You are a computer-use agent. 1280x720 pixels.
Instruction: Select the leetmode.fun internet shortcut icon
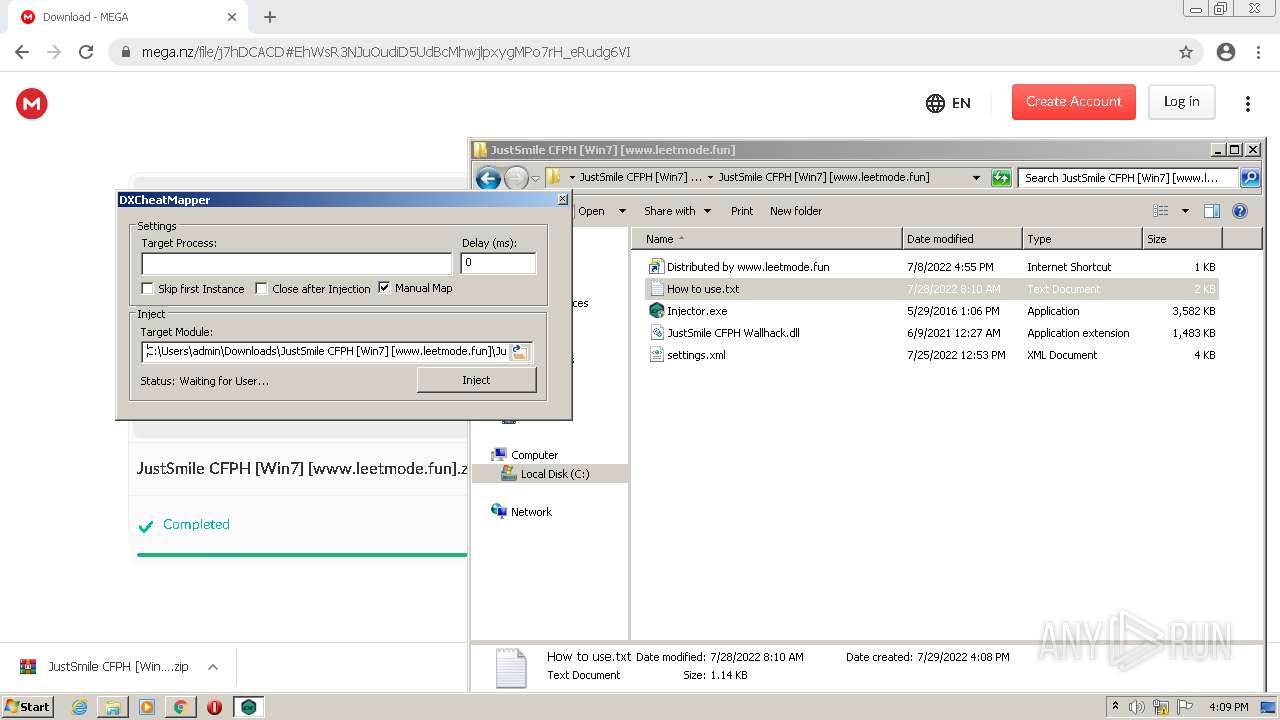click(656, 267)
